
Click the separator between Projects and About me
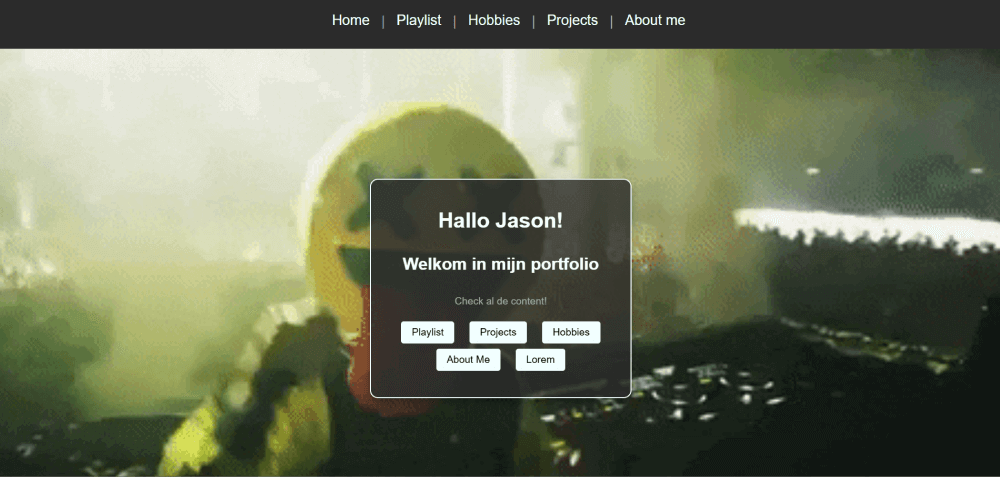pos(611,21)
